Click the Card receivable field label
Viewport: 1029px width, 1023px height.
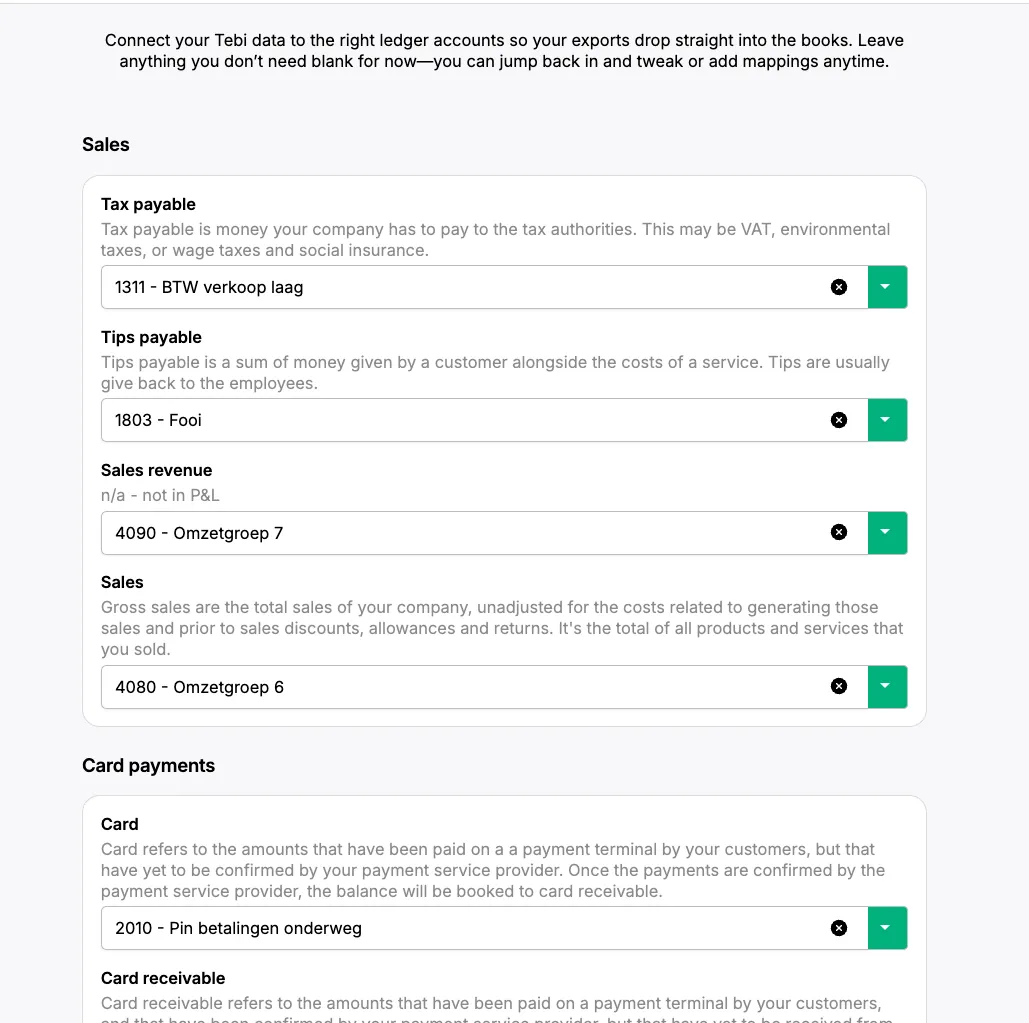tap(163, 979)
